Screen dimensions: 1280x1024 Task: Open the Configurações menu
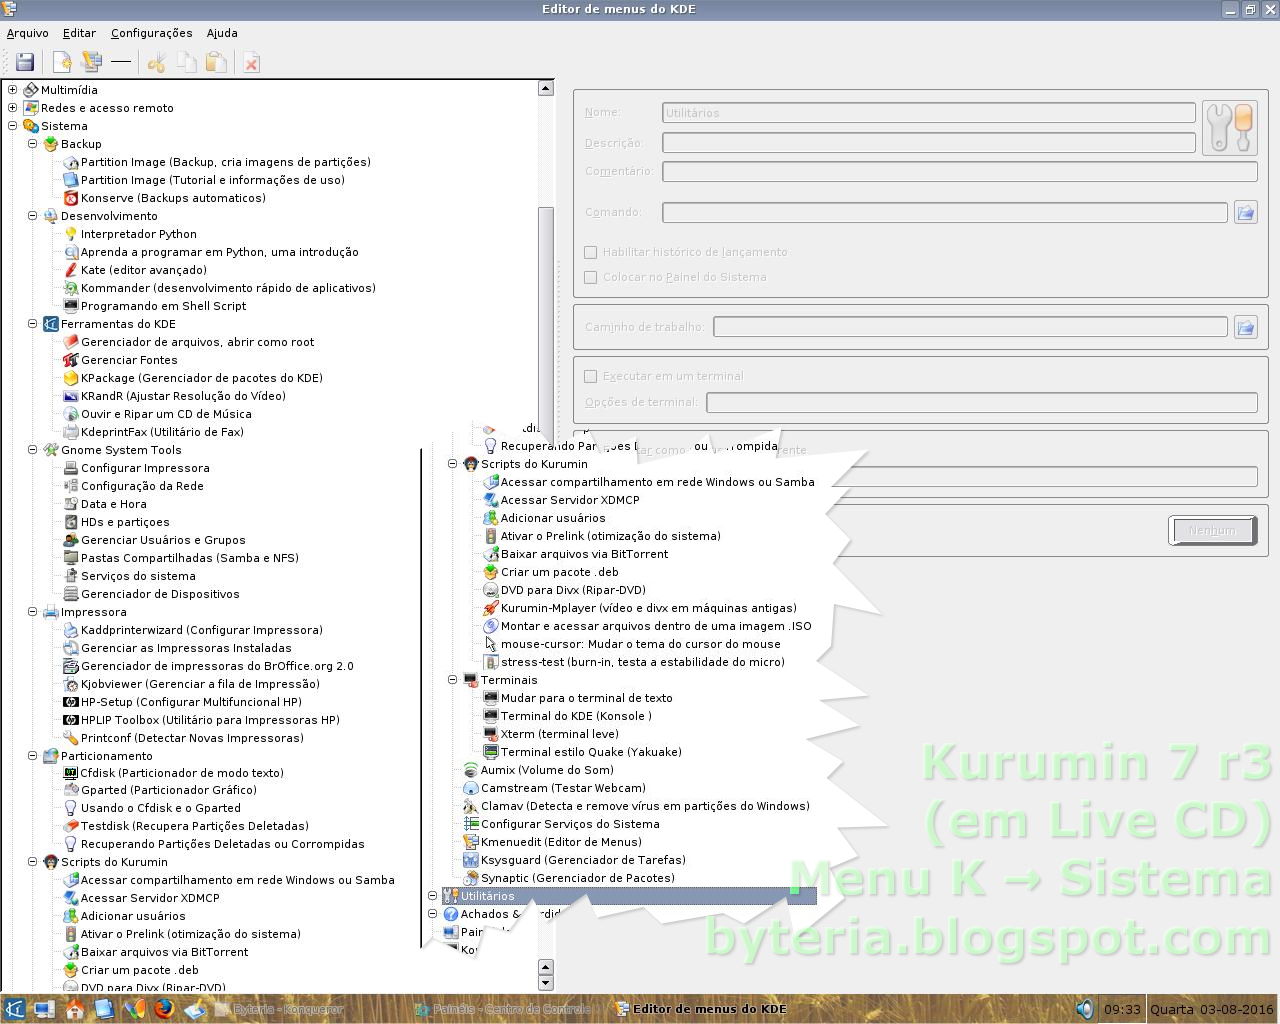coord(151,33)
